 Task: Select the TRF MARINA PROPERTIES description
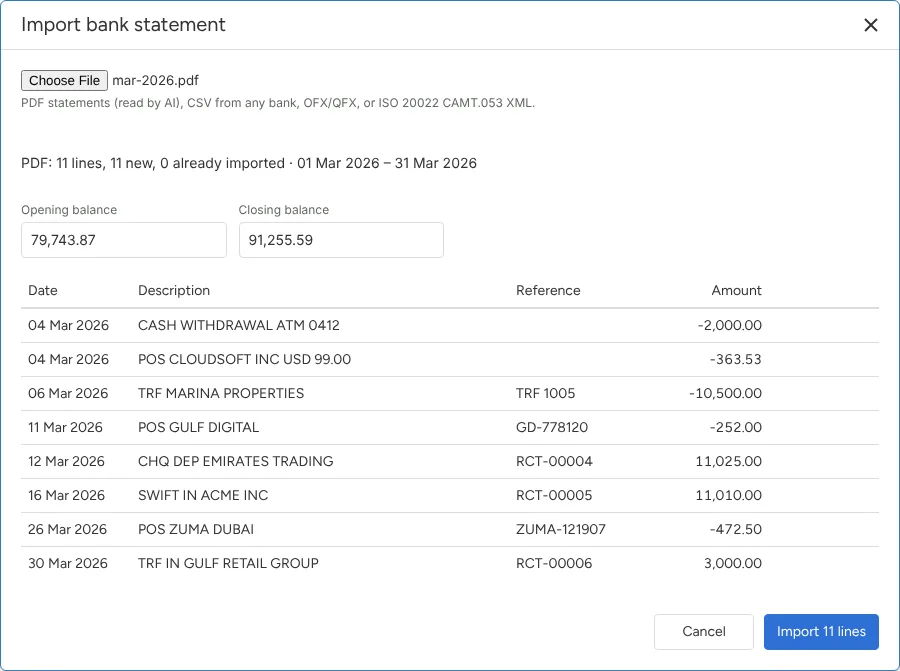coord(221,393)
